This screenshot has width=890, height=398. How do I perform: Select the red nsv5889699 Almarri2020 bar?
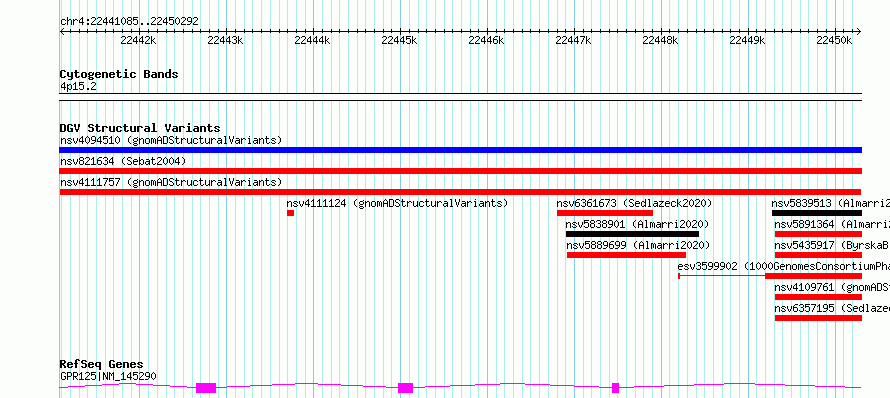pos(626,255)
